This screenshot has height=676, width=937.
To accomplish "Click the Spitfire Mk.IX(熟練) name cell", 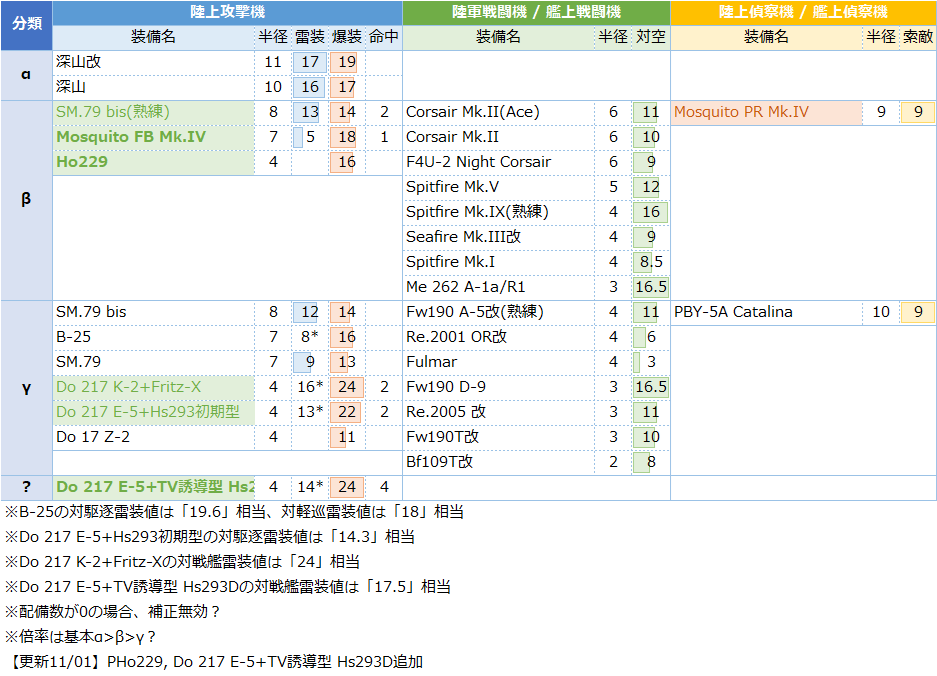I will click(477, 212).
